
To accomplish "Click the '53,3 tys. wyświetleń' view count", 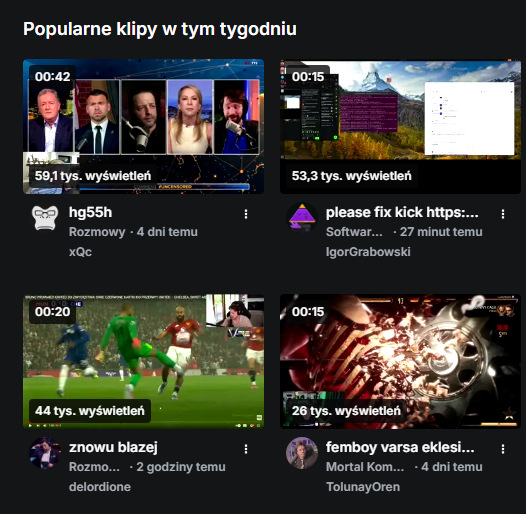I will [351, 176].
